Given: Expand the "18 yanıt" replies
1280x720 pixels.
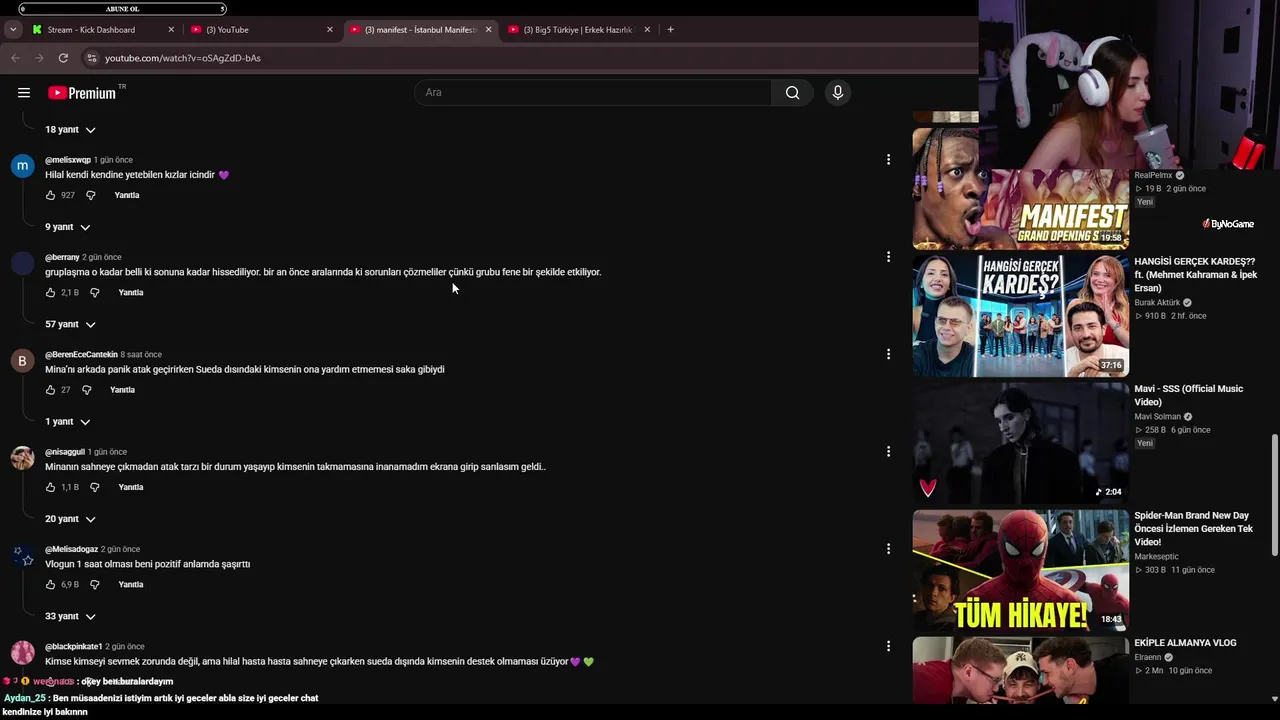Looking at the screenshot, I should click(x=70, y=130).
